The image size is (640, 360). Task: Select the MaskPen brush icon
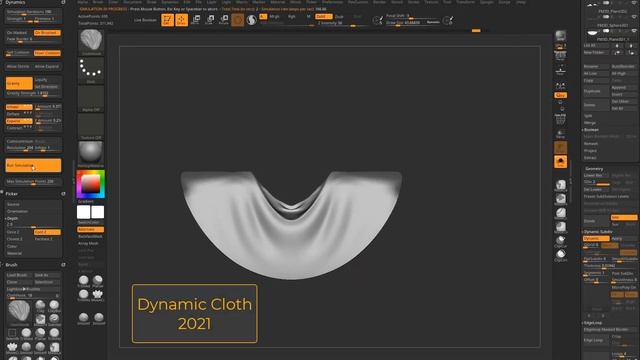point(40,320)
